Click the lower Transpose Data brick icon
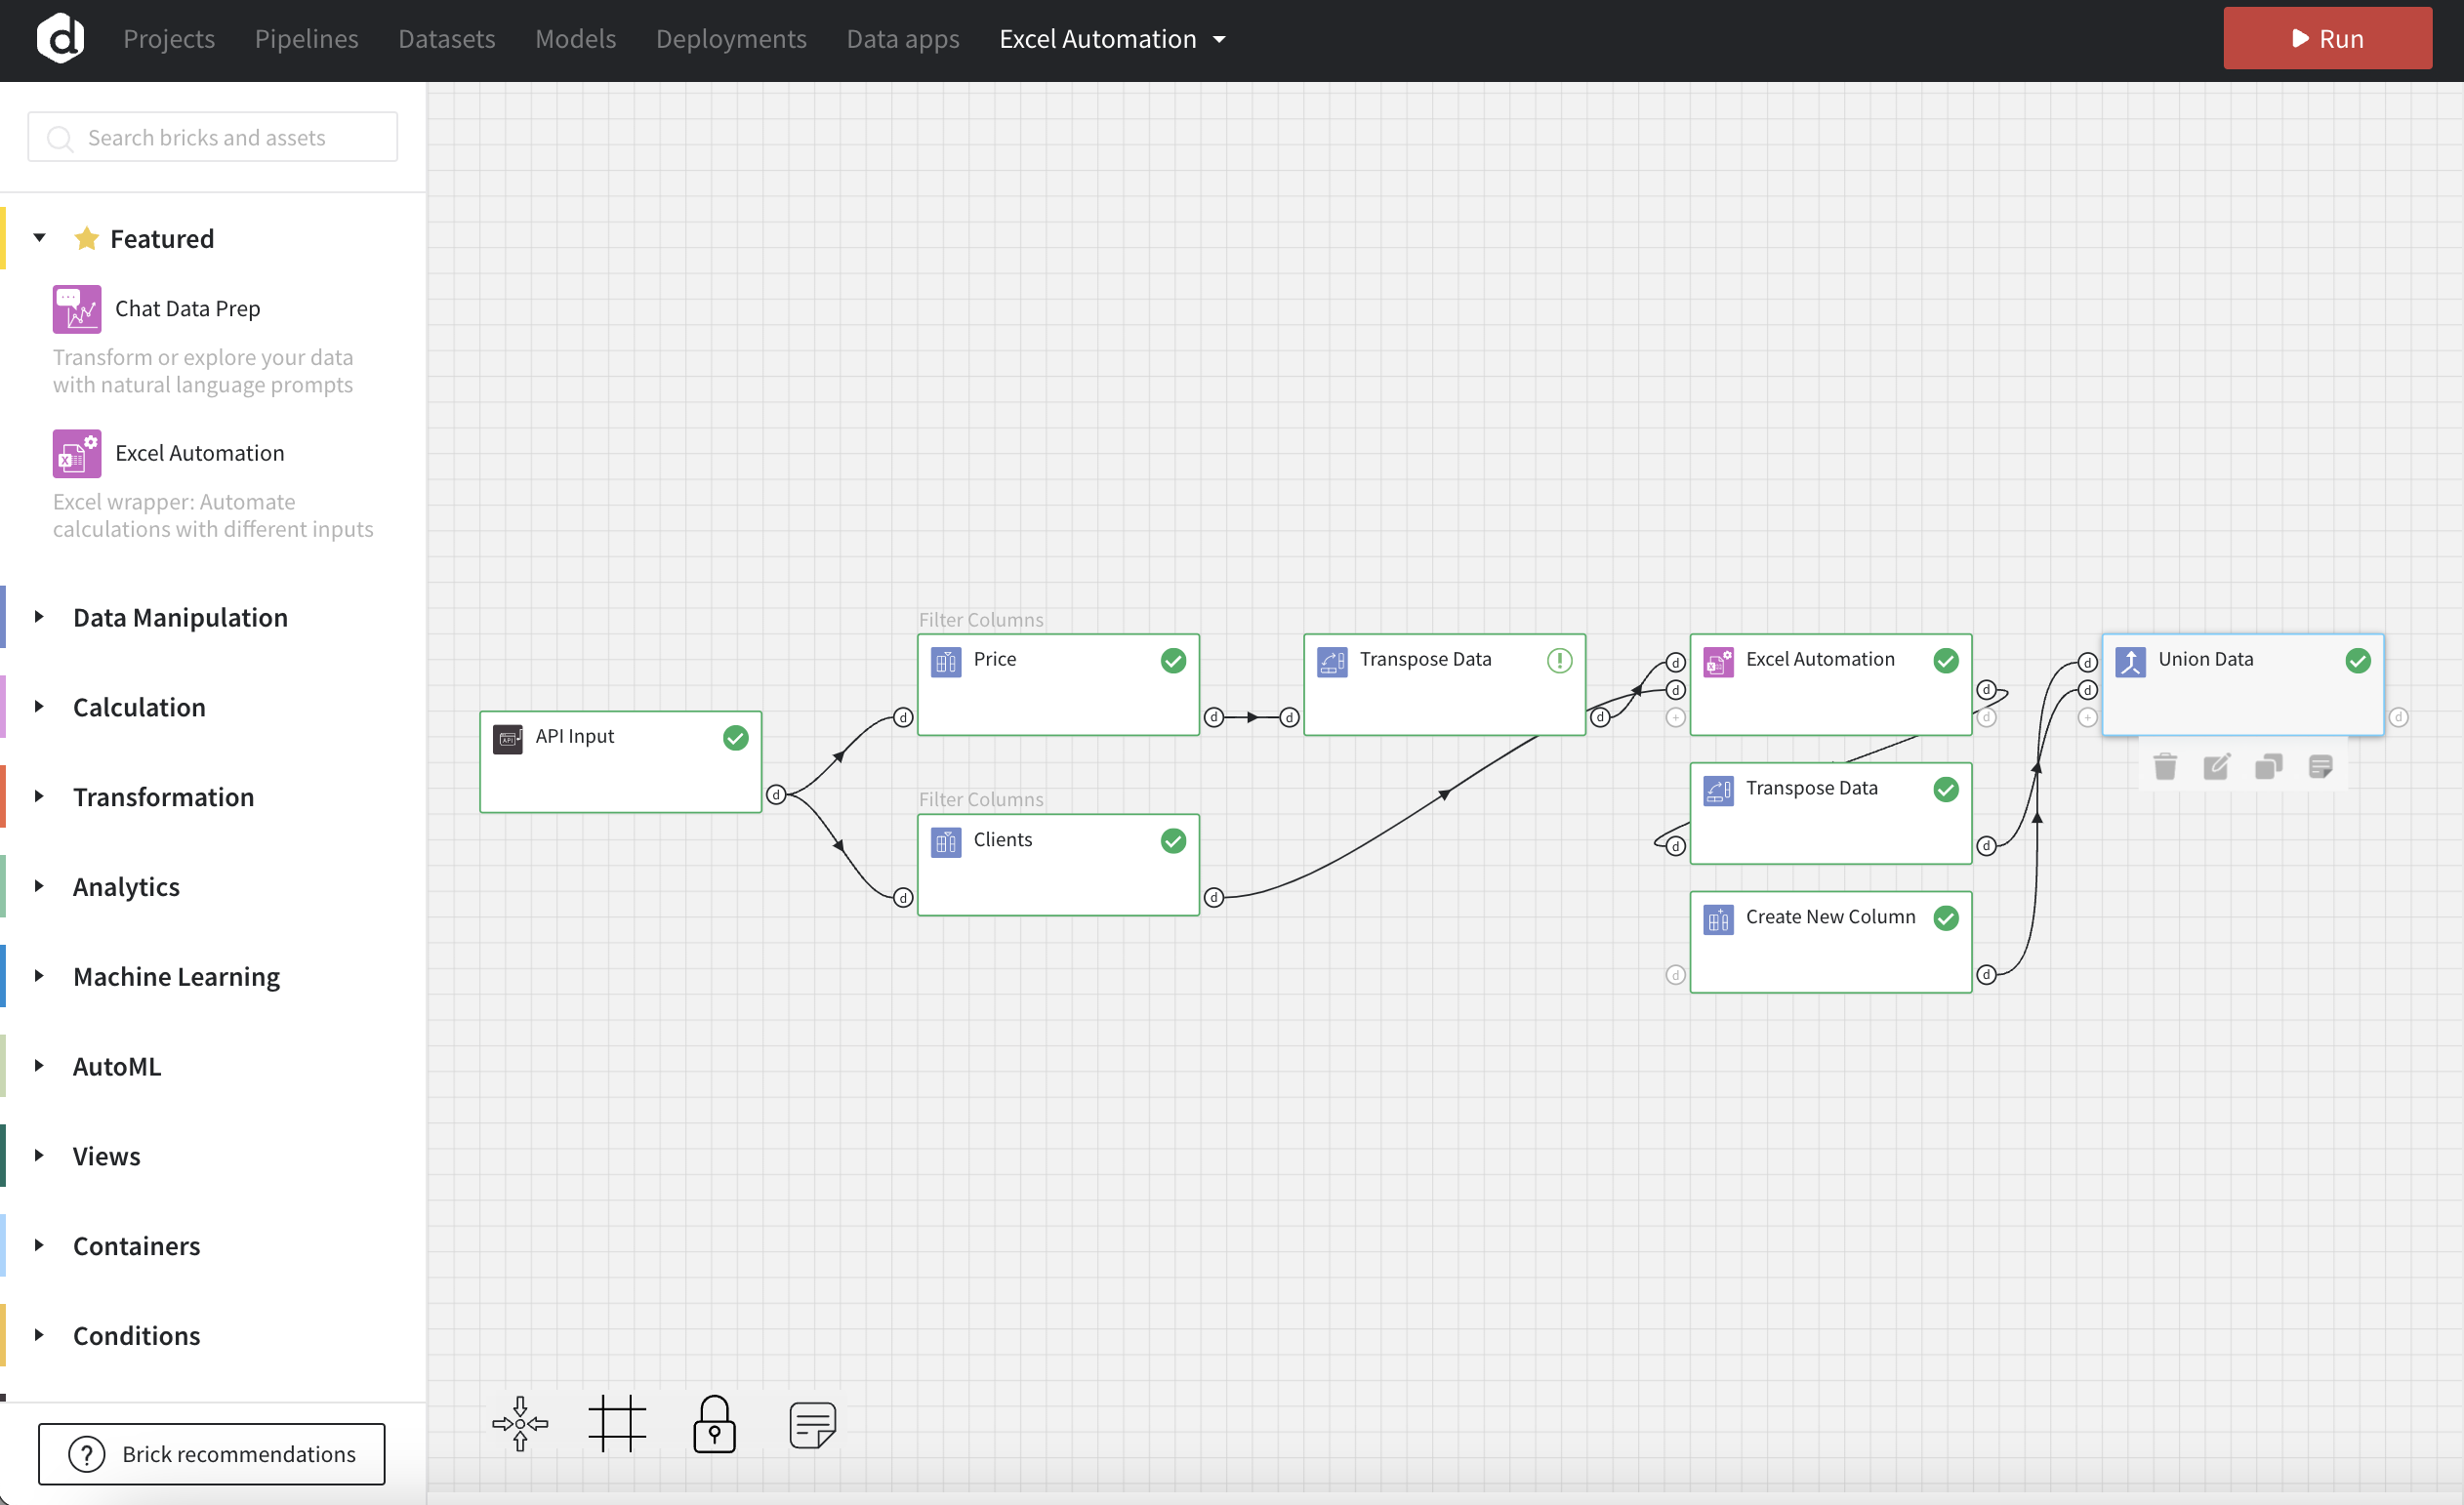Image resolution: width=2464 pixels, height=1505 pixels. coord(1718,791)
